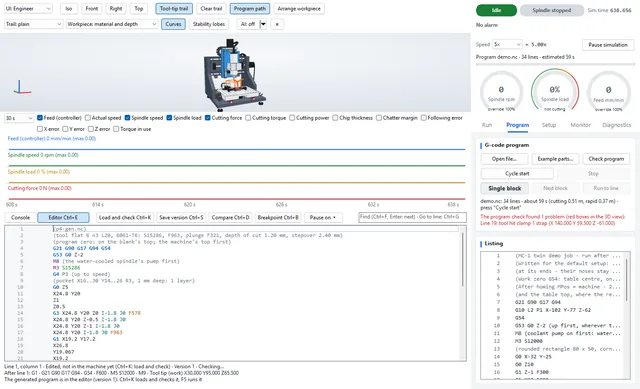Open the Monitor tab
This screenshot has width=640, height=389.
coord(580,125)
